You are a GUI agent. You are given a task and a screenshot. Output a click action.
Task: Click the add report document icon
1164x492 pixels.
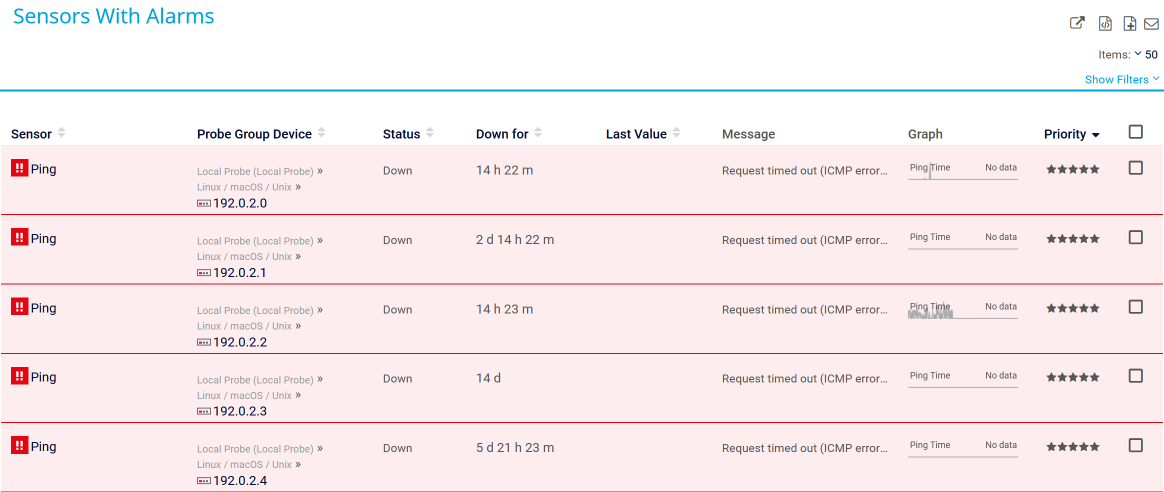click(1130, 24)
